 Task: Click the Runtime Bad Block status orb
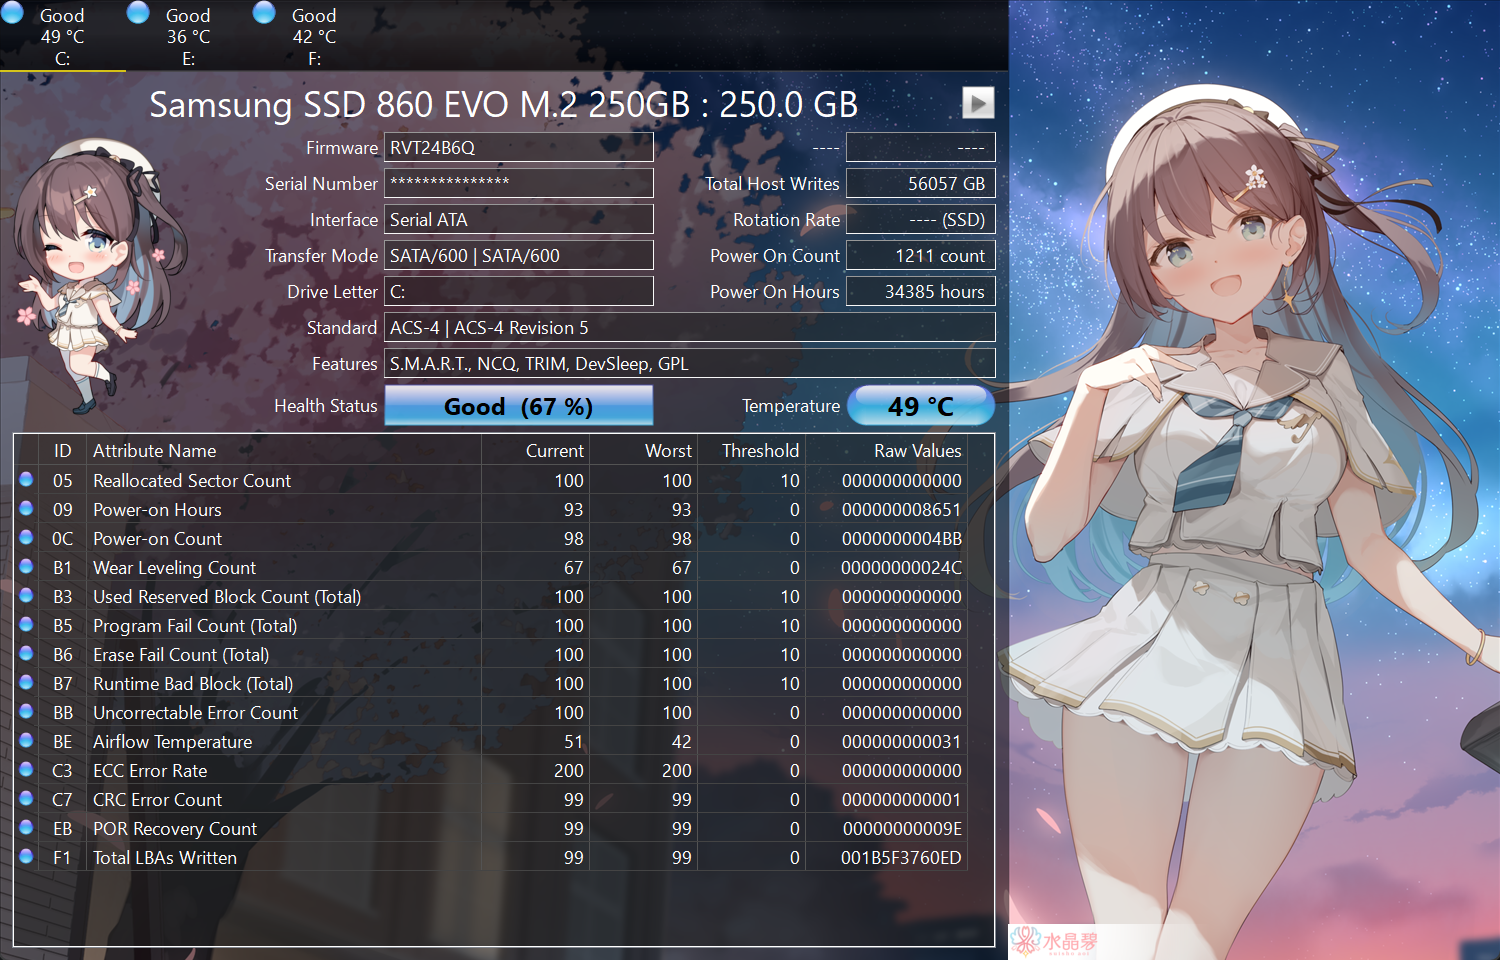27,682
